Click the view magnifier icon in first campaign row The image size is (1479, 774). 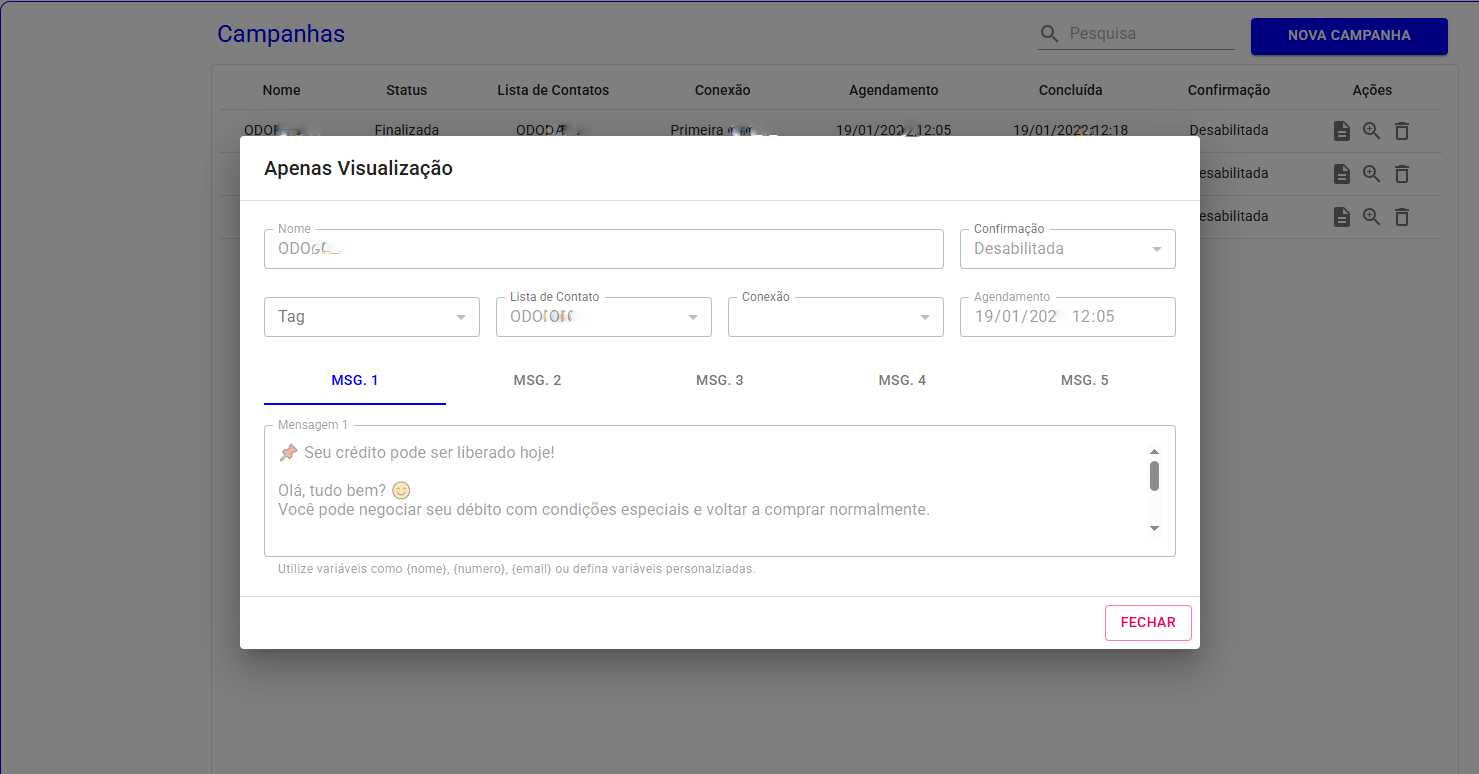[x=1372, y=131]
